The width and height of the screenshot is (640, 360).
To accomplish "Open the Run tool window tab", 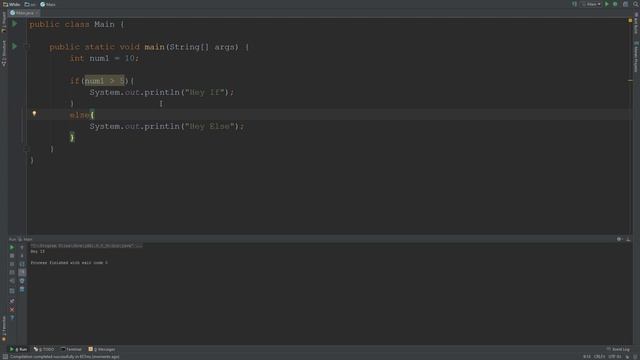I will pos(18,349).
